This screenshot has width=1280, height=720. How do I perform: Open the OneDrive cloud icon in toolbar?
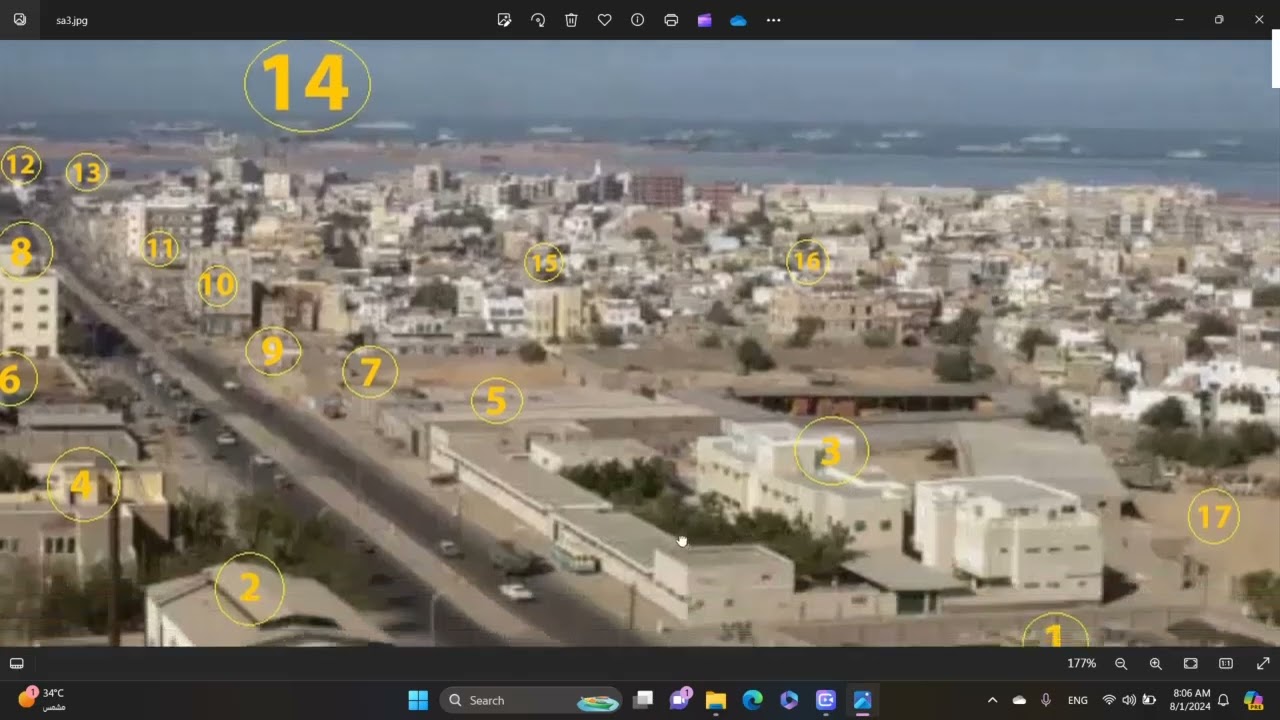738,20
